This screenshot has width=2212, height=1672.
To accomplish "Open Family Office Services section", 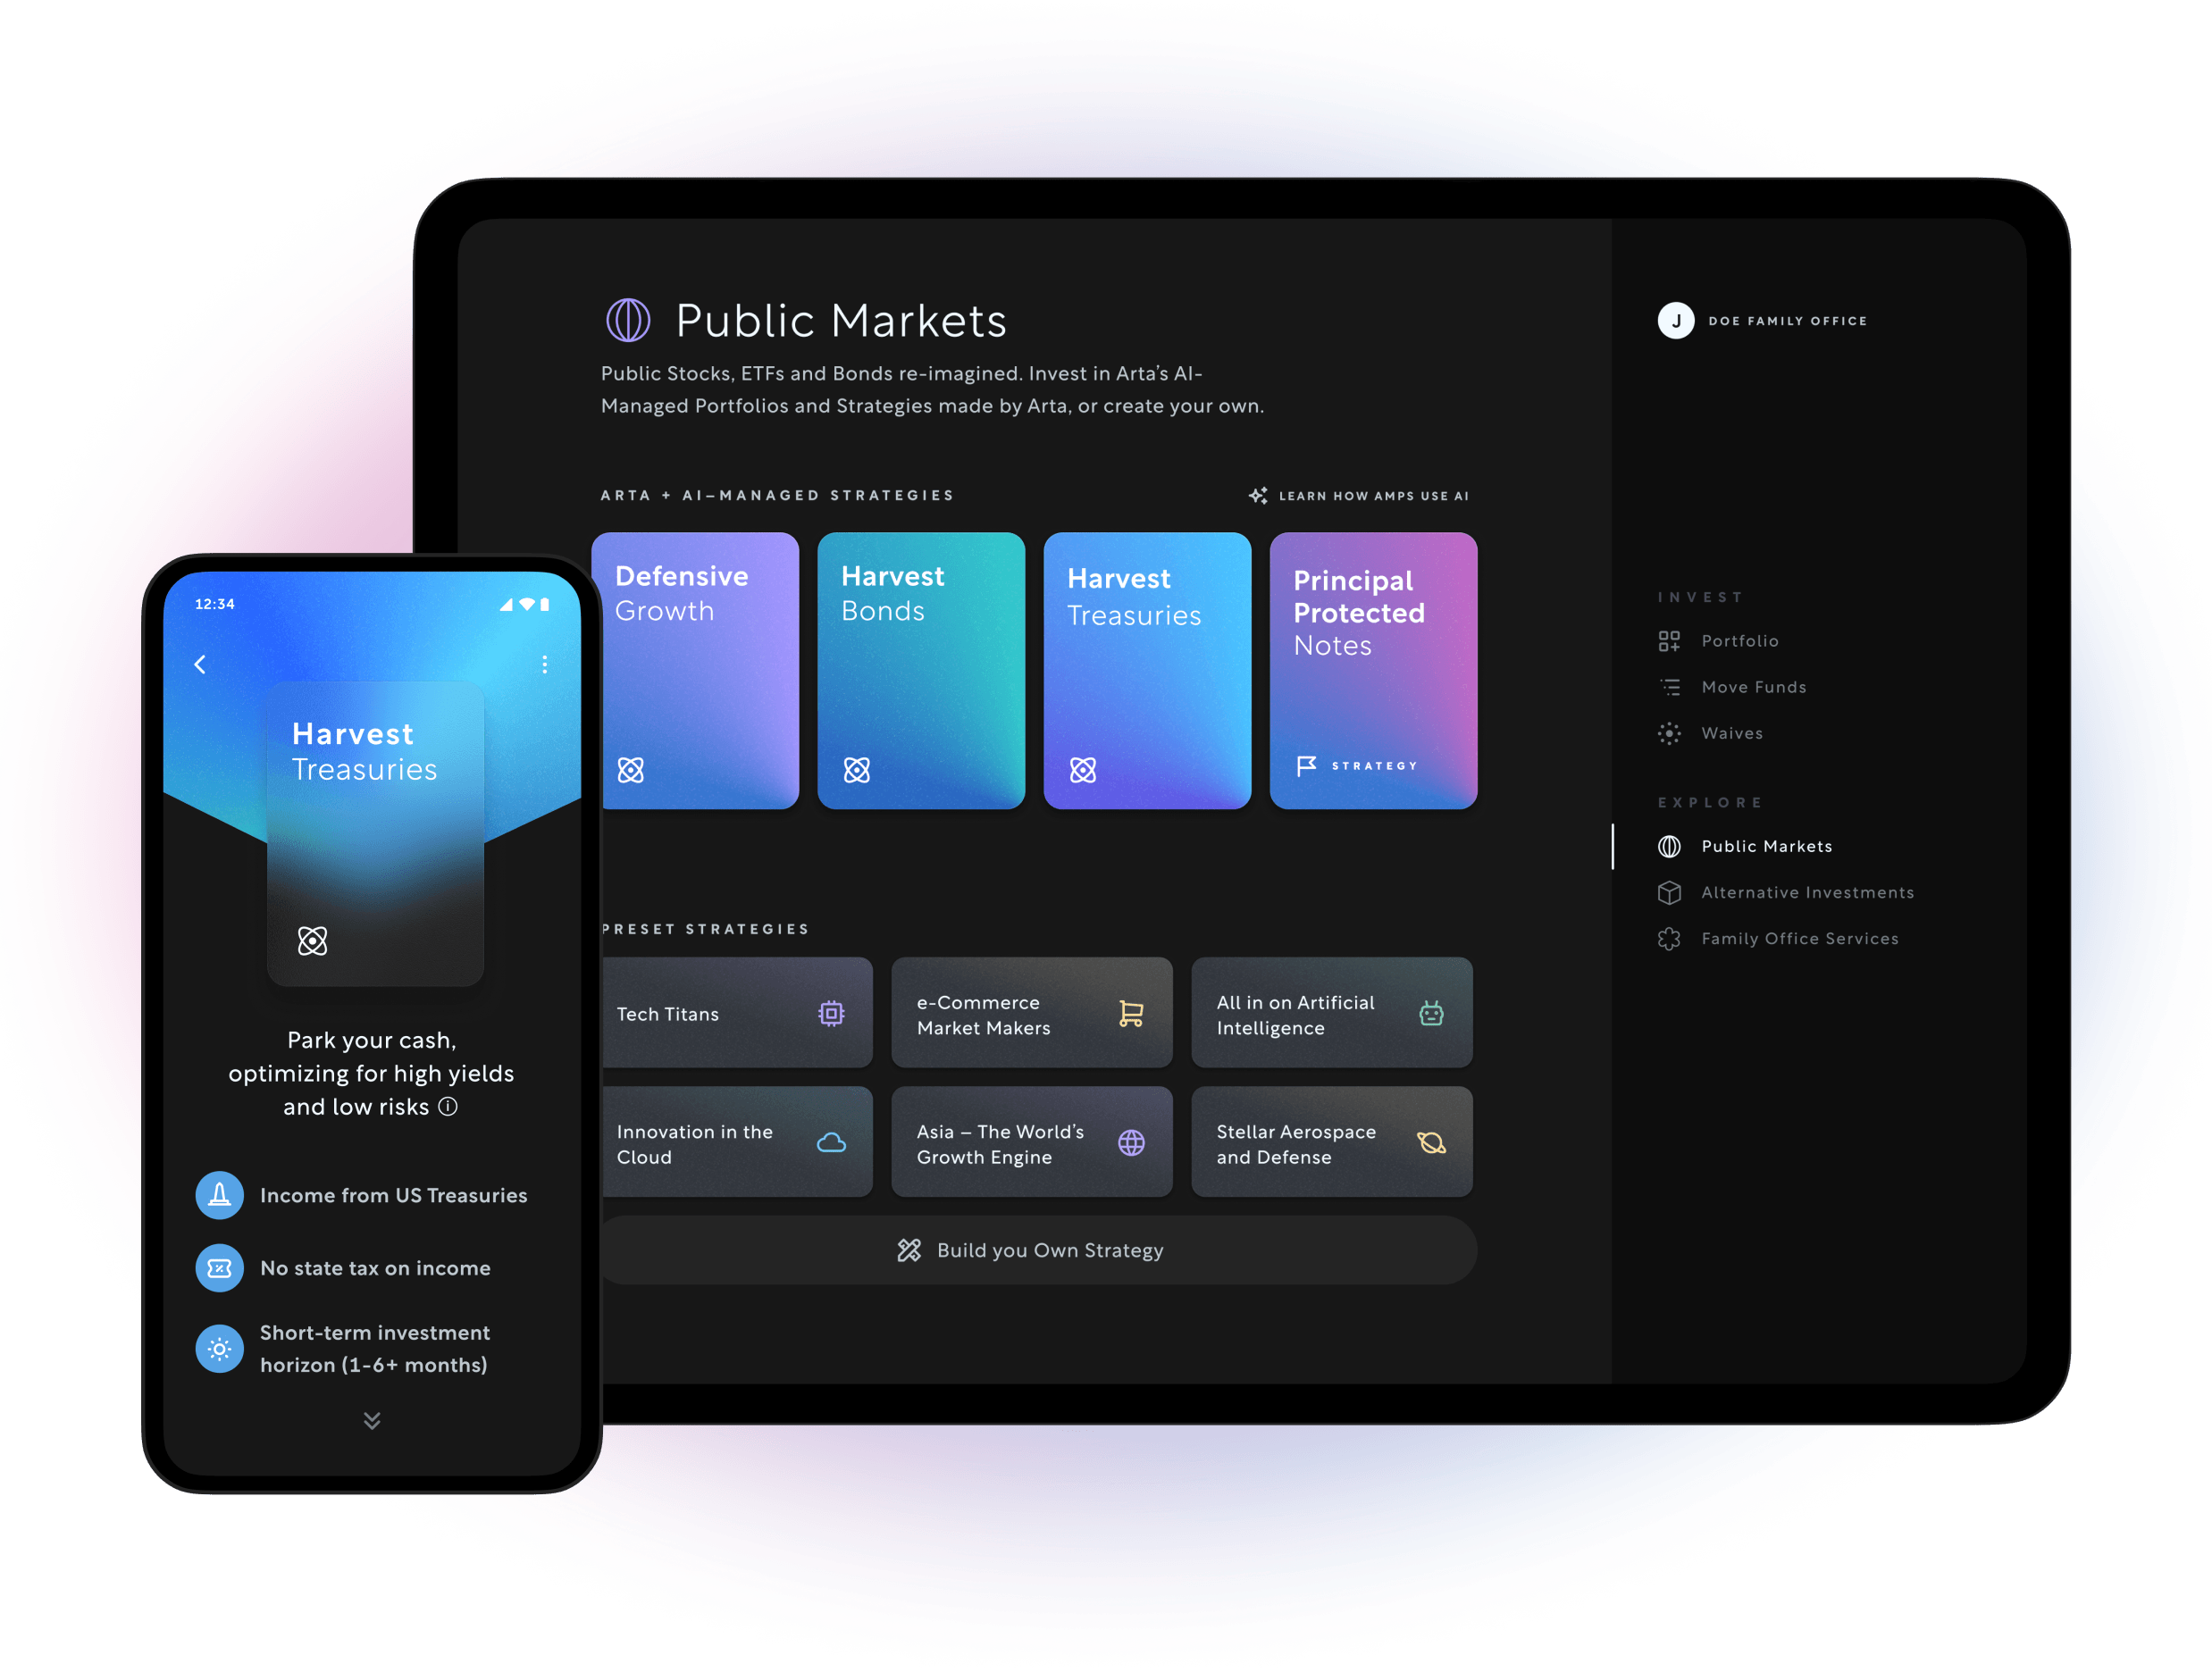I will (x=1799, y=936).
